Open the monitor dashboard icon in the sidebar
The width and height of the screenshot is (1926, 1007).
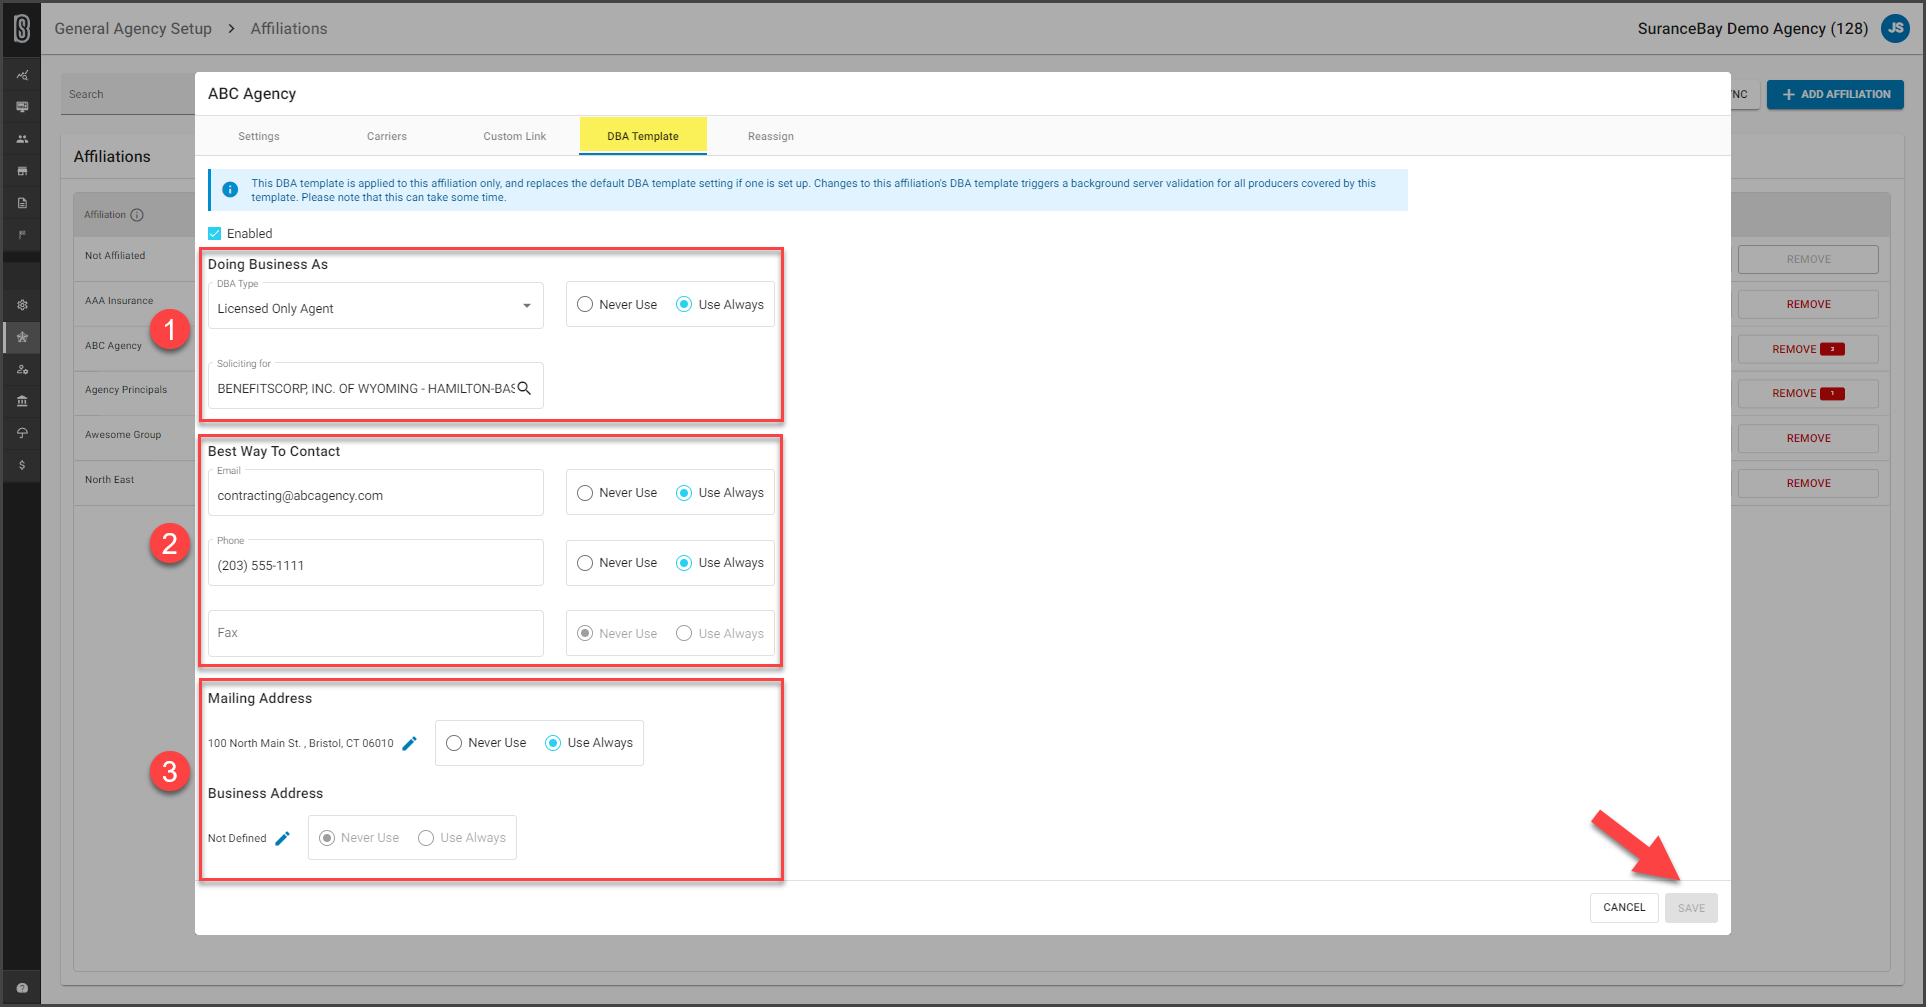point(22,107)
